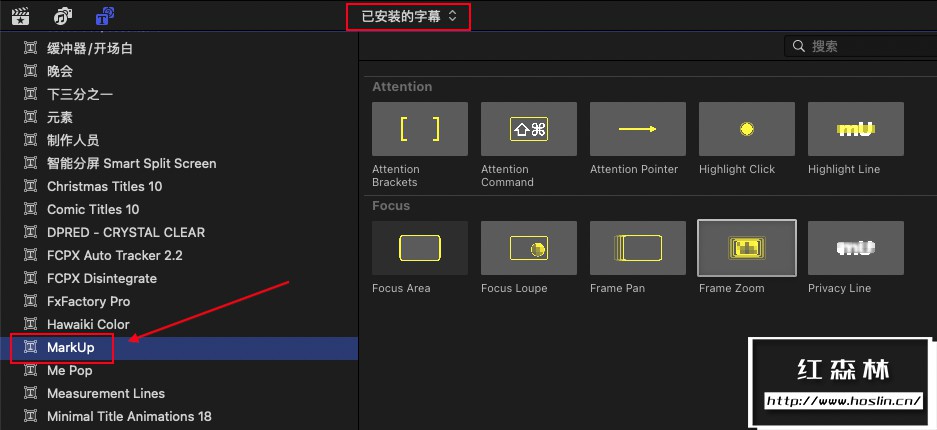
Task: Click the title icon beside FCPX Auto Tracker 2.2
Action: 30,255
